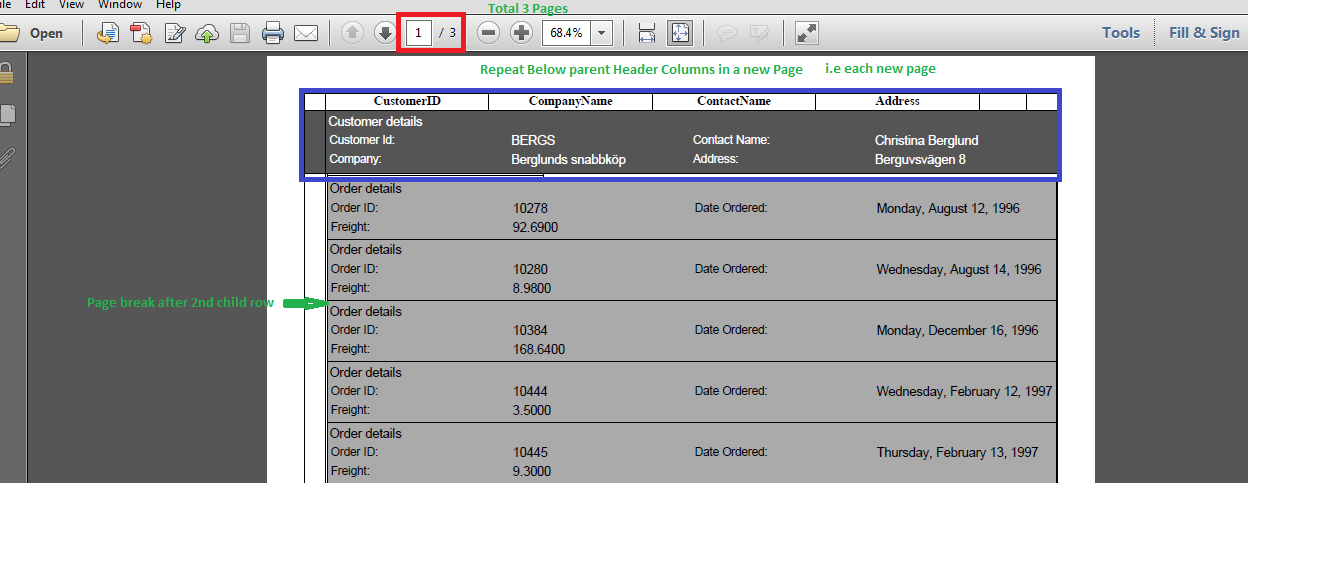Click date 'Monday, August 12, 1996'
This screenshot has height=565, width=1340.
point(948,209)
